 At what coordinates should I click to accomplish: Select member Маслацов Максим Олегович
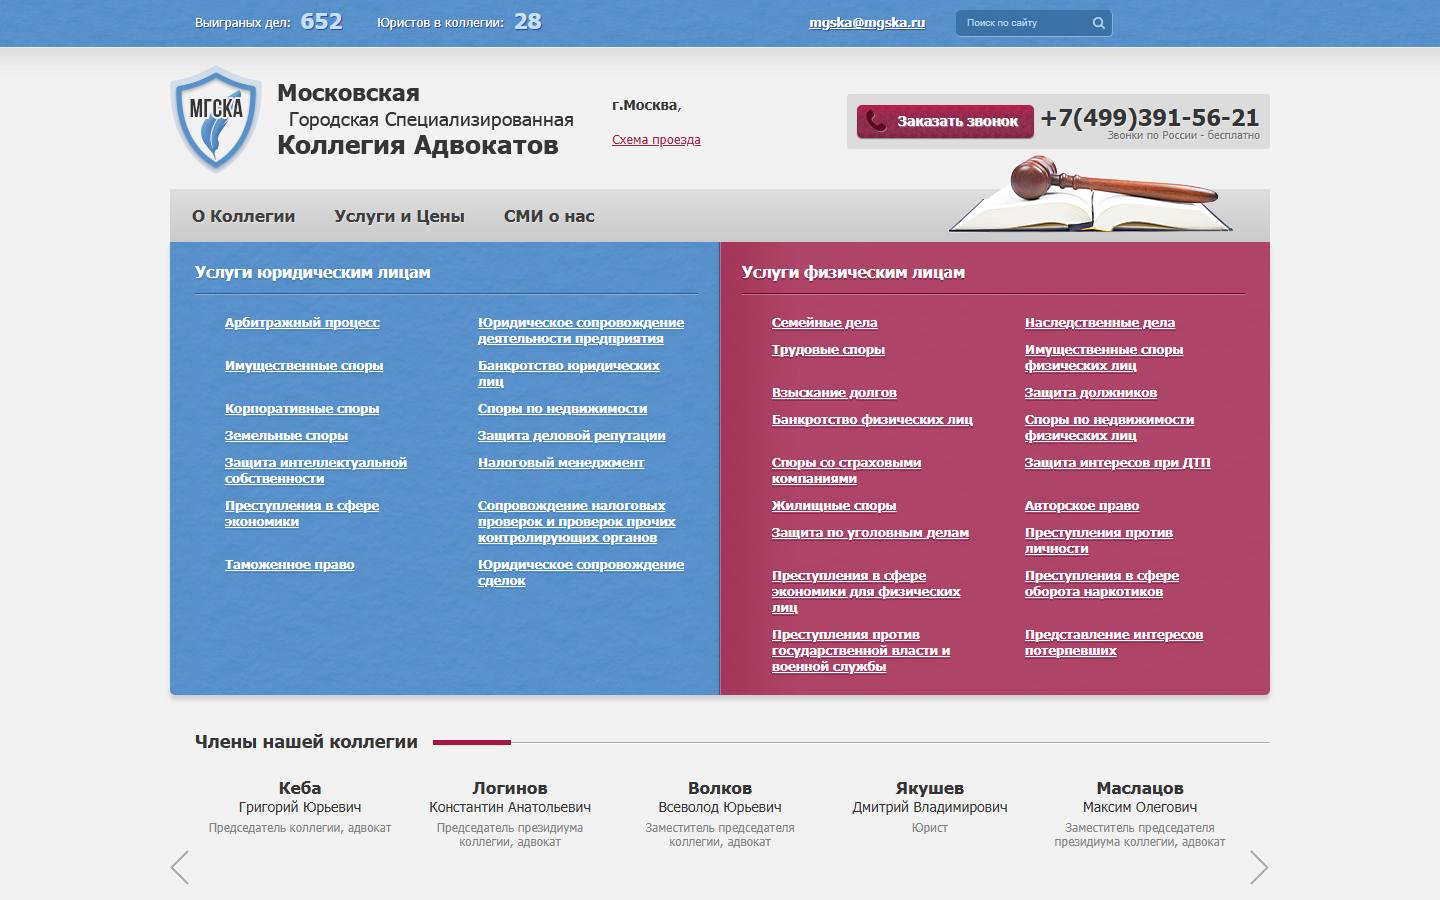(1140, 812)
